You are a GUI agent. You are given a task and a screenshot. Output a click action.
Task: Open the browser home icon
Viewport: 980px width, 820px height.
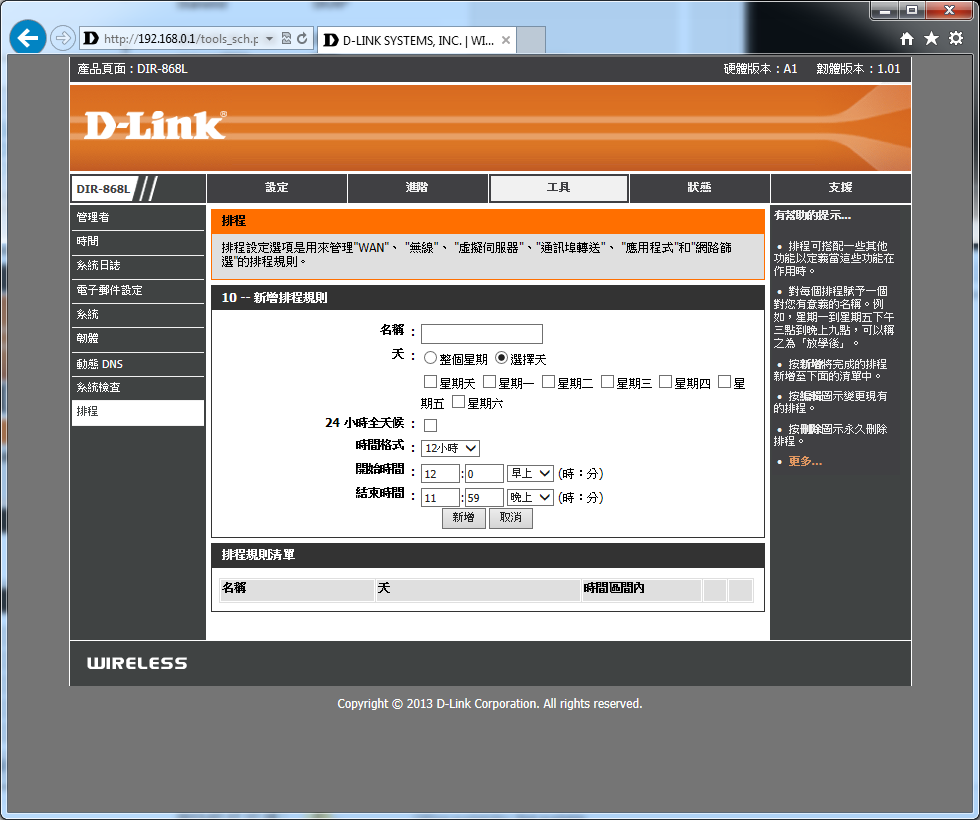click(907, 38)
